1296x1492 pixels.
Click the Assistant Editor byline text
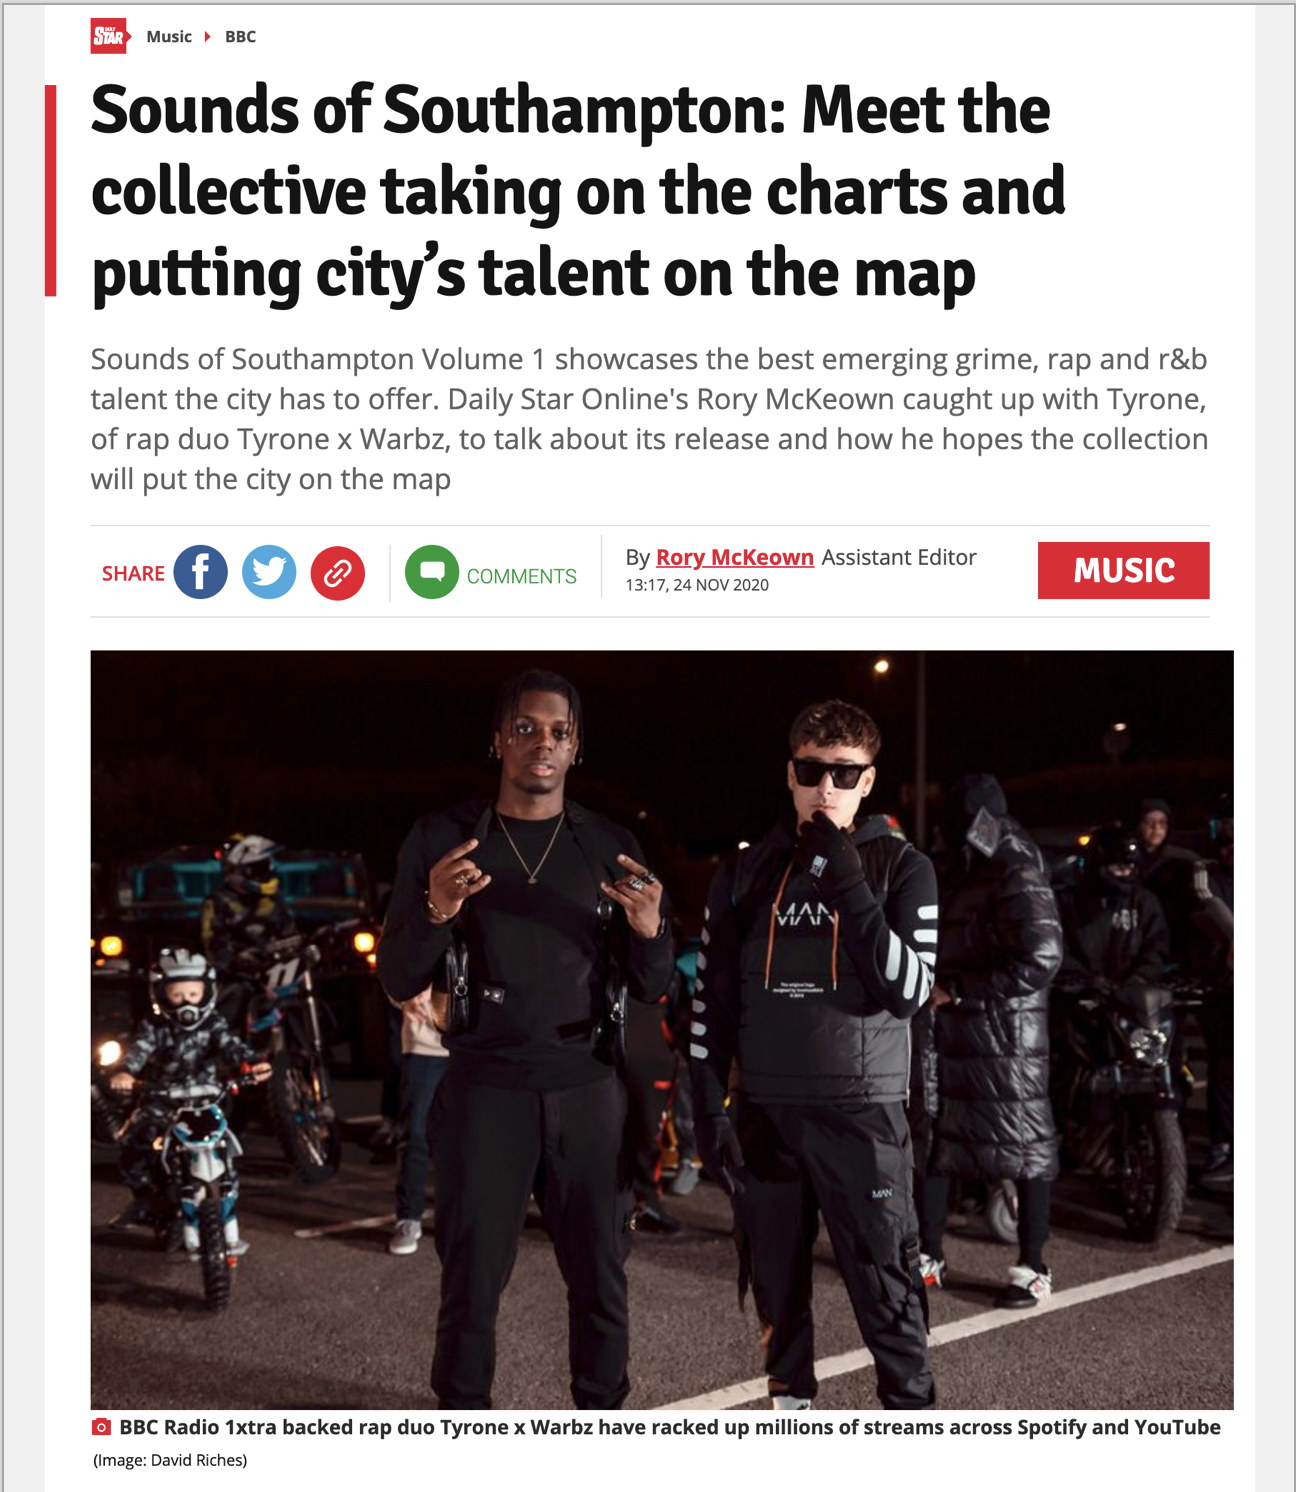coord(899,557)
